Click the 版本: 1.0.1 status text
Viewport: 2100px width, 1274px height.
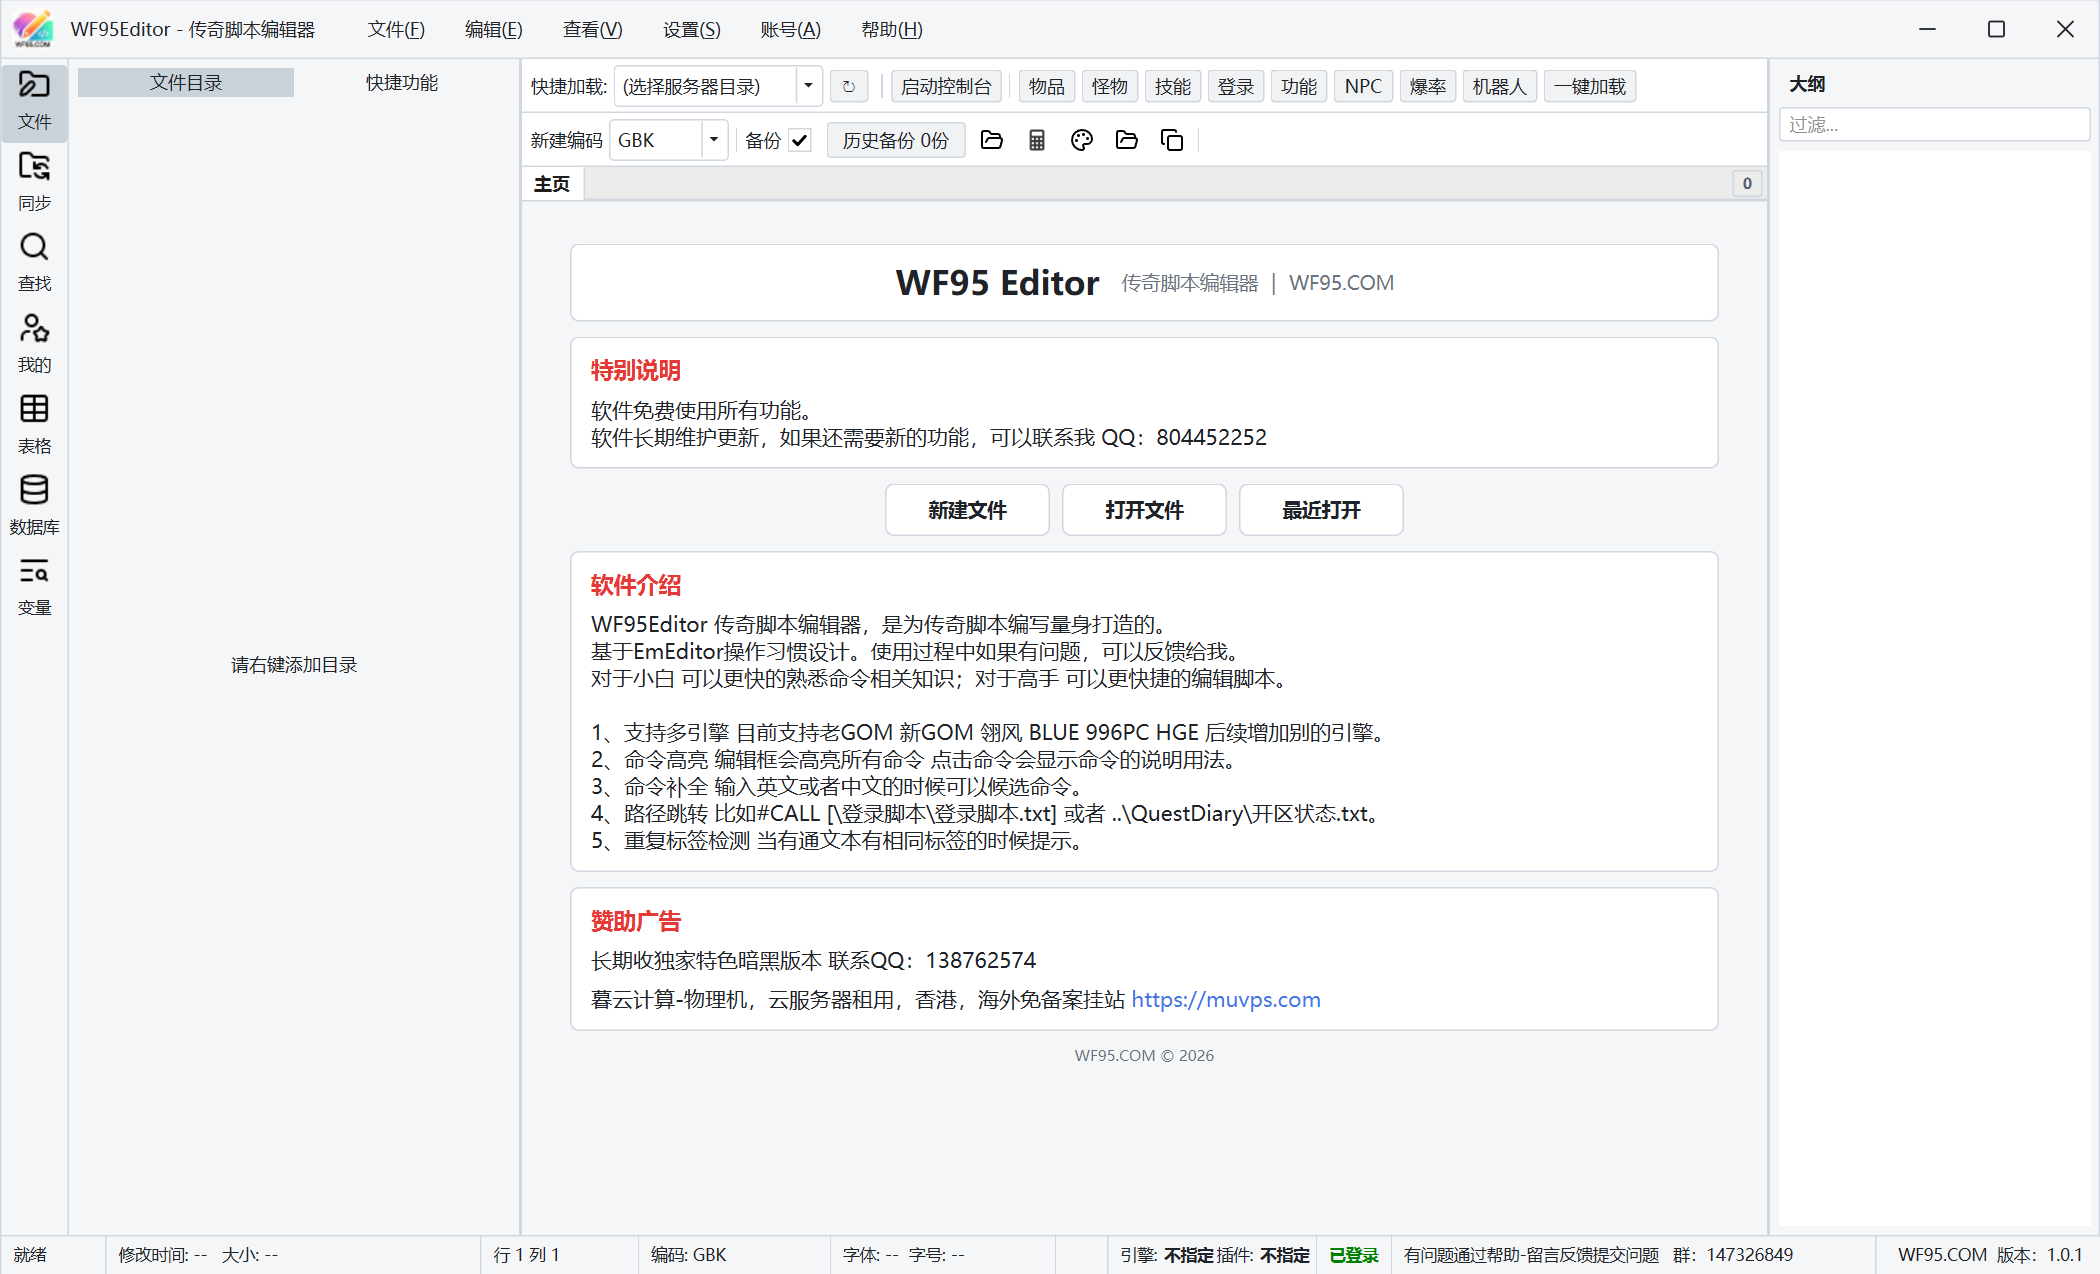click(2040, 1255)
